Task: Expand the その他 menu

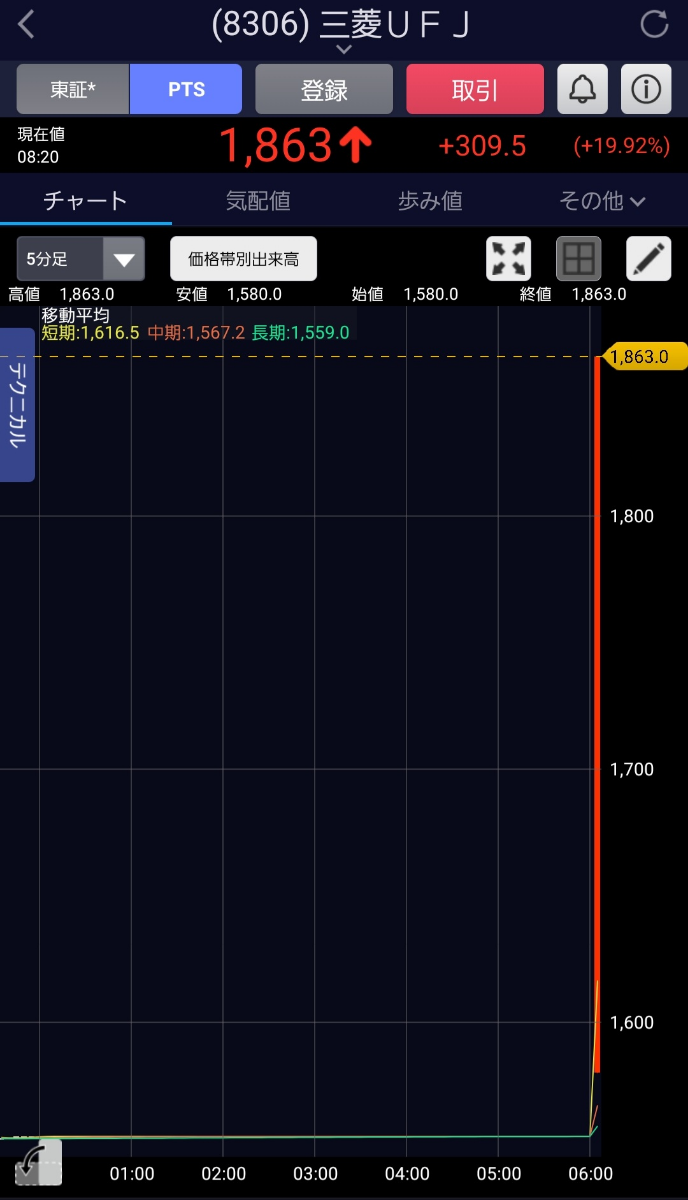Action: point(602,201)
